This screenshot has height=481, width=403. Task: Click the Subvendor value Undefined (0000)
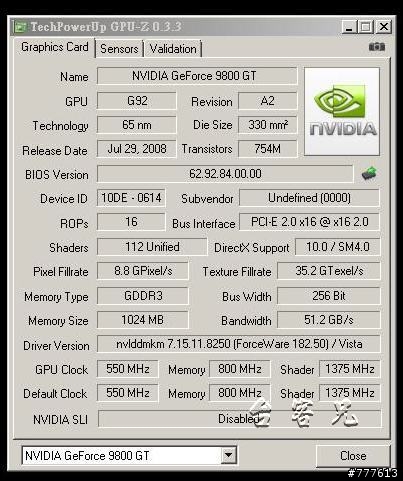[x=309, y=198]
